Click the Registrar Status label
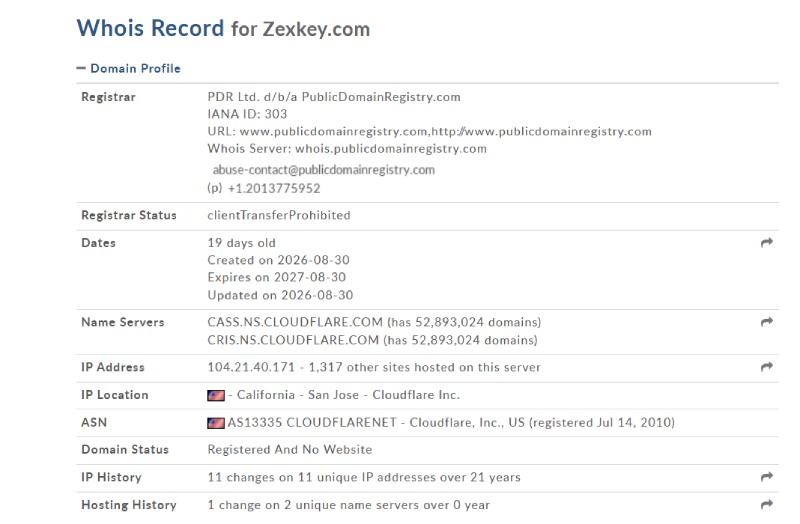Screen dimensions: 800x524 point(129,215)
